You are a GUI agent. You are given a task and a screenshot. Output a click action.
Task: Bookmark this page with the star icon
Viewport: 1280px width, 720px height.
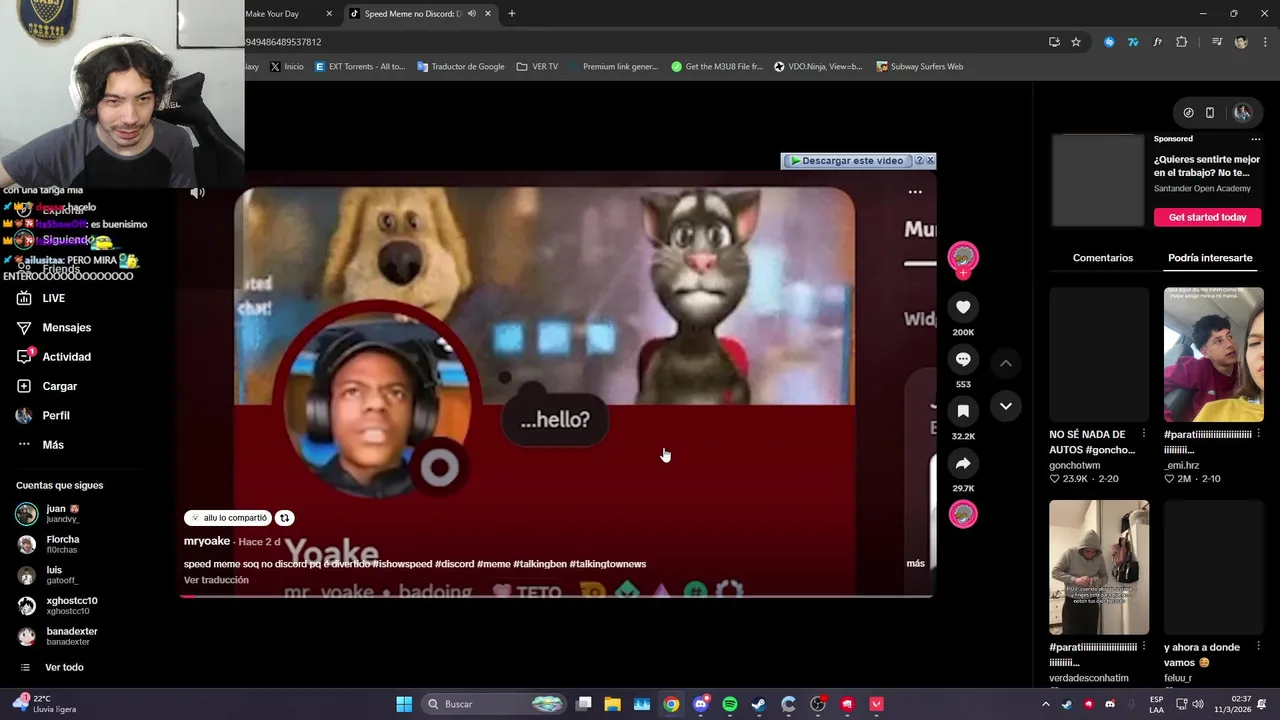1076,42
